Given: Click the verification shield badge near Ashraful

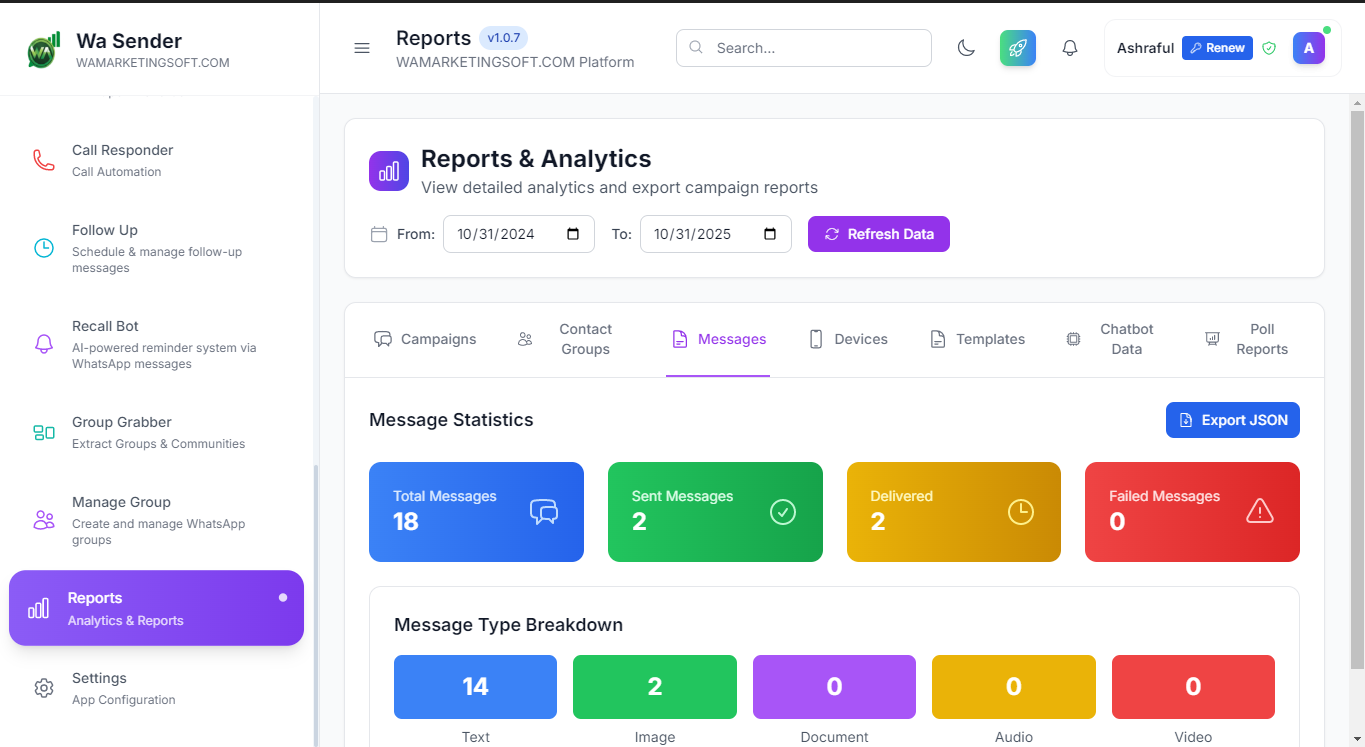Looking at the screenshot, I should coord(1268,47).
